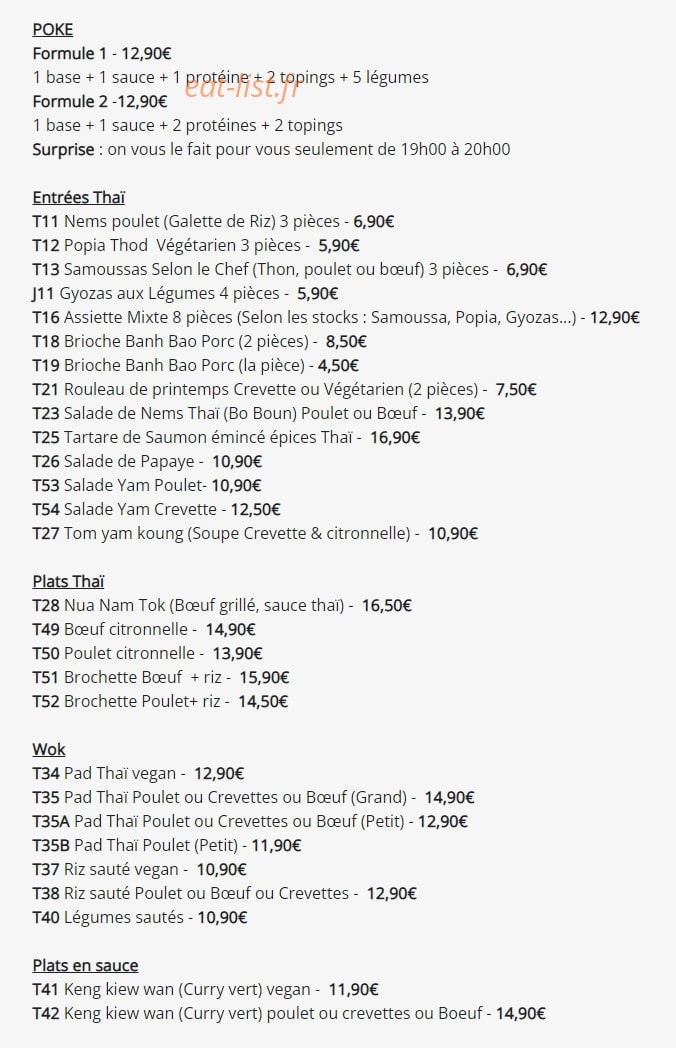Click T51 Brochette Bœuf + riz
The image size is (676, 1048).
(x=160, y=678)
